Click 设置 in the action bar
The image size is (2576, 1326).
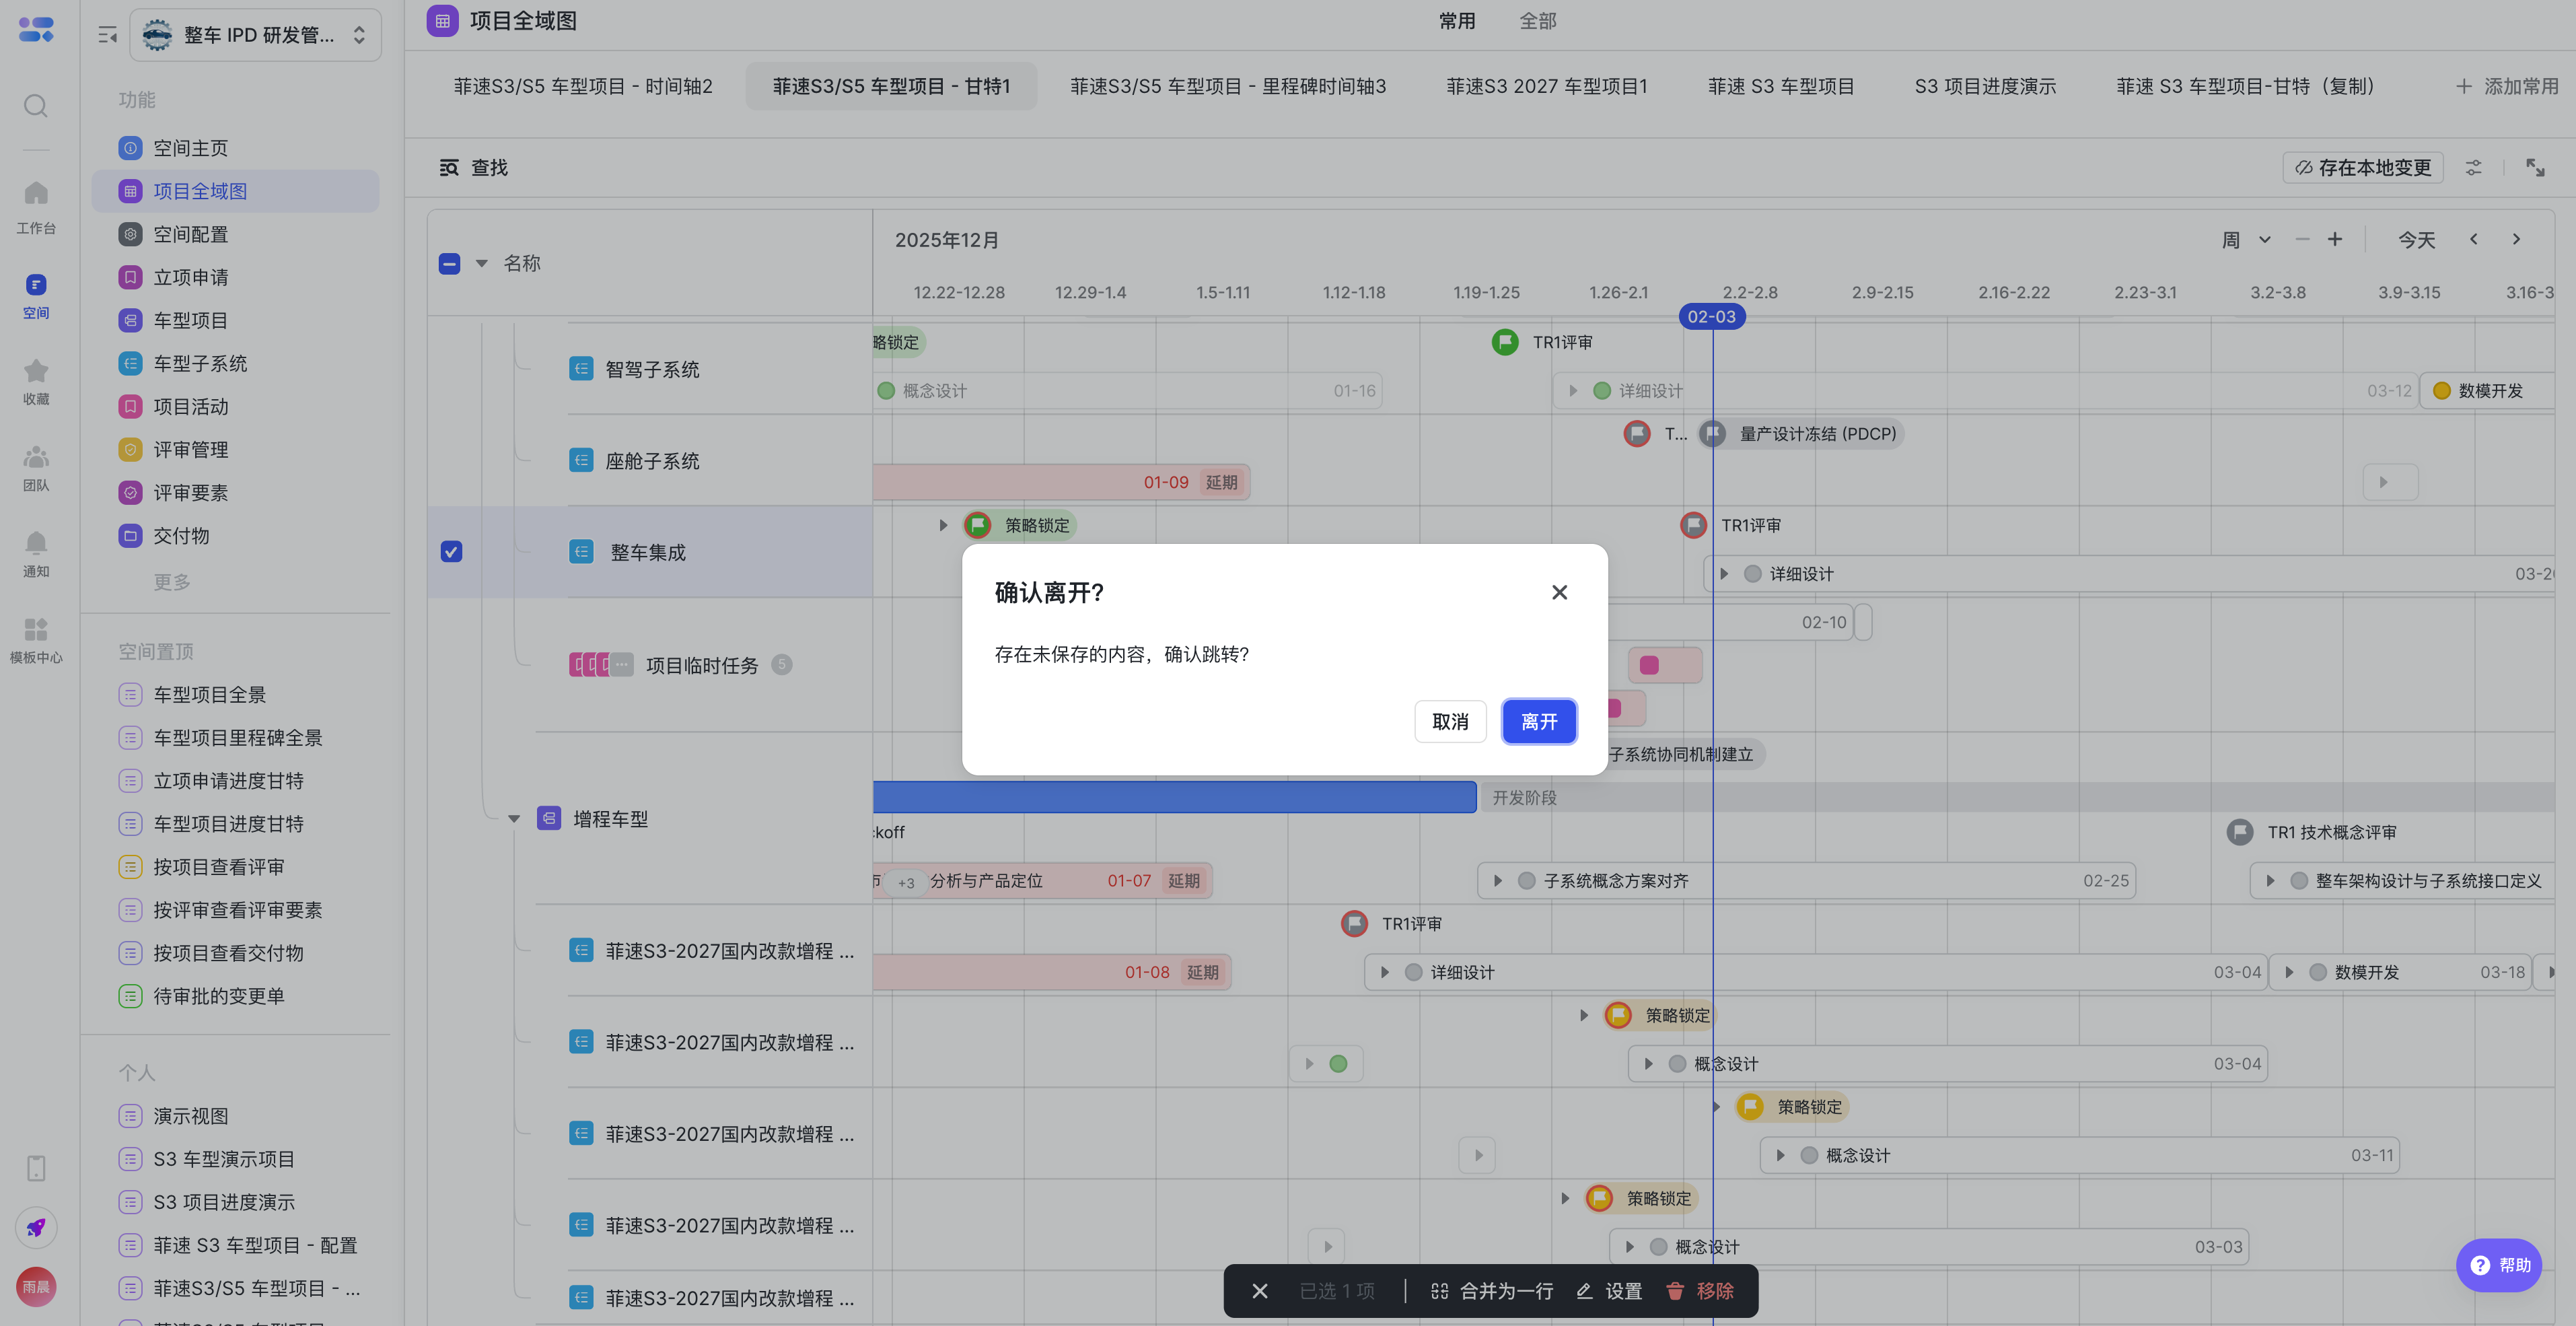1609,1291
